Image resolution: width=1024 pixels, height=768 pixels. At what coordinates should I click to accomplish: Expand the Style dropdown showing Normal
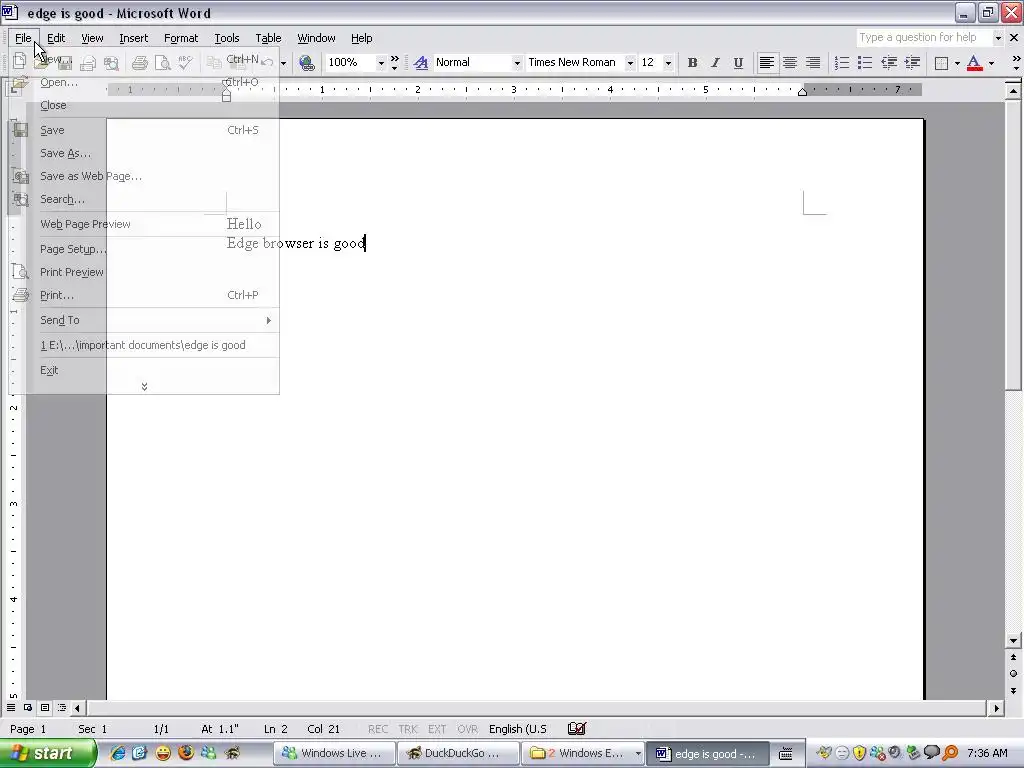(x=517, y=63)
